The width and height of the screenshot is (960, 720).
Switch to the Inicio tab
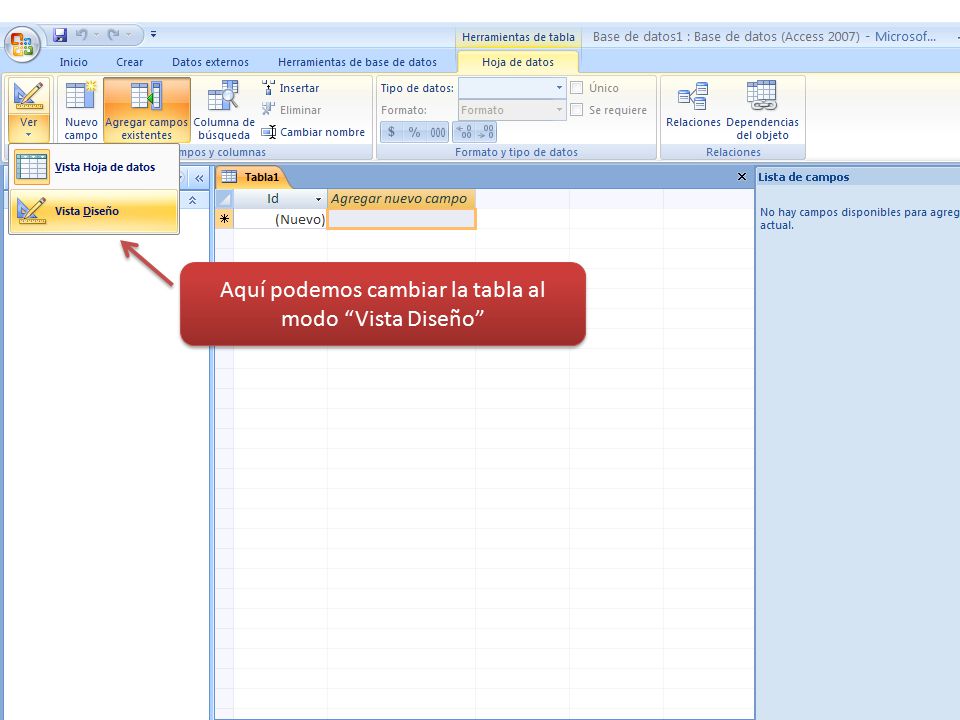tap(73, 62)
